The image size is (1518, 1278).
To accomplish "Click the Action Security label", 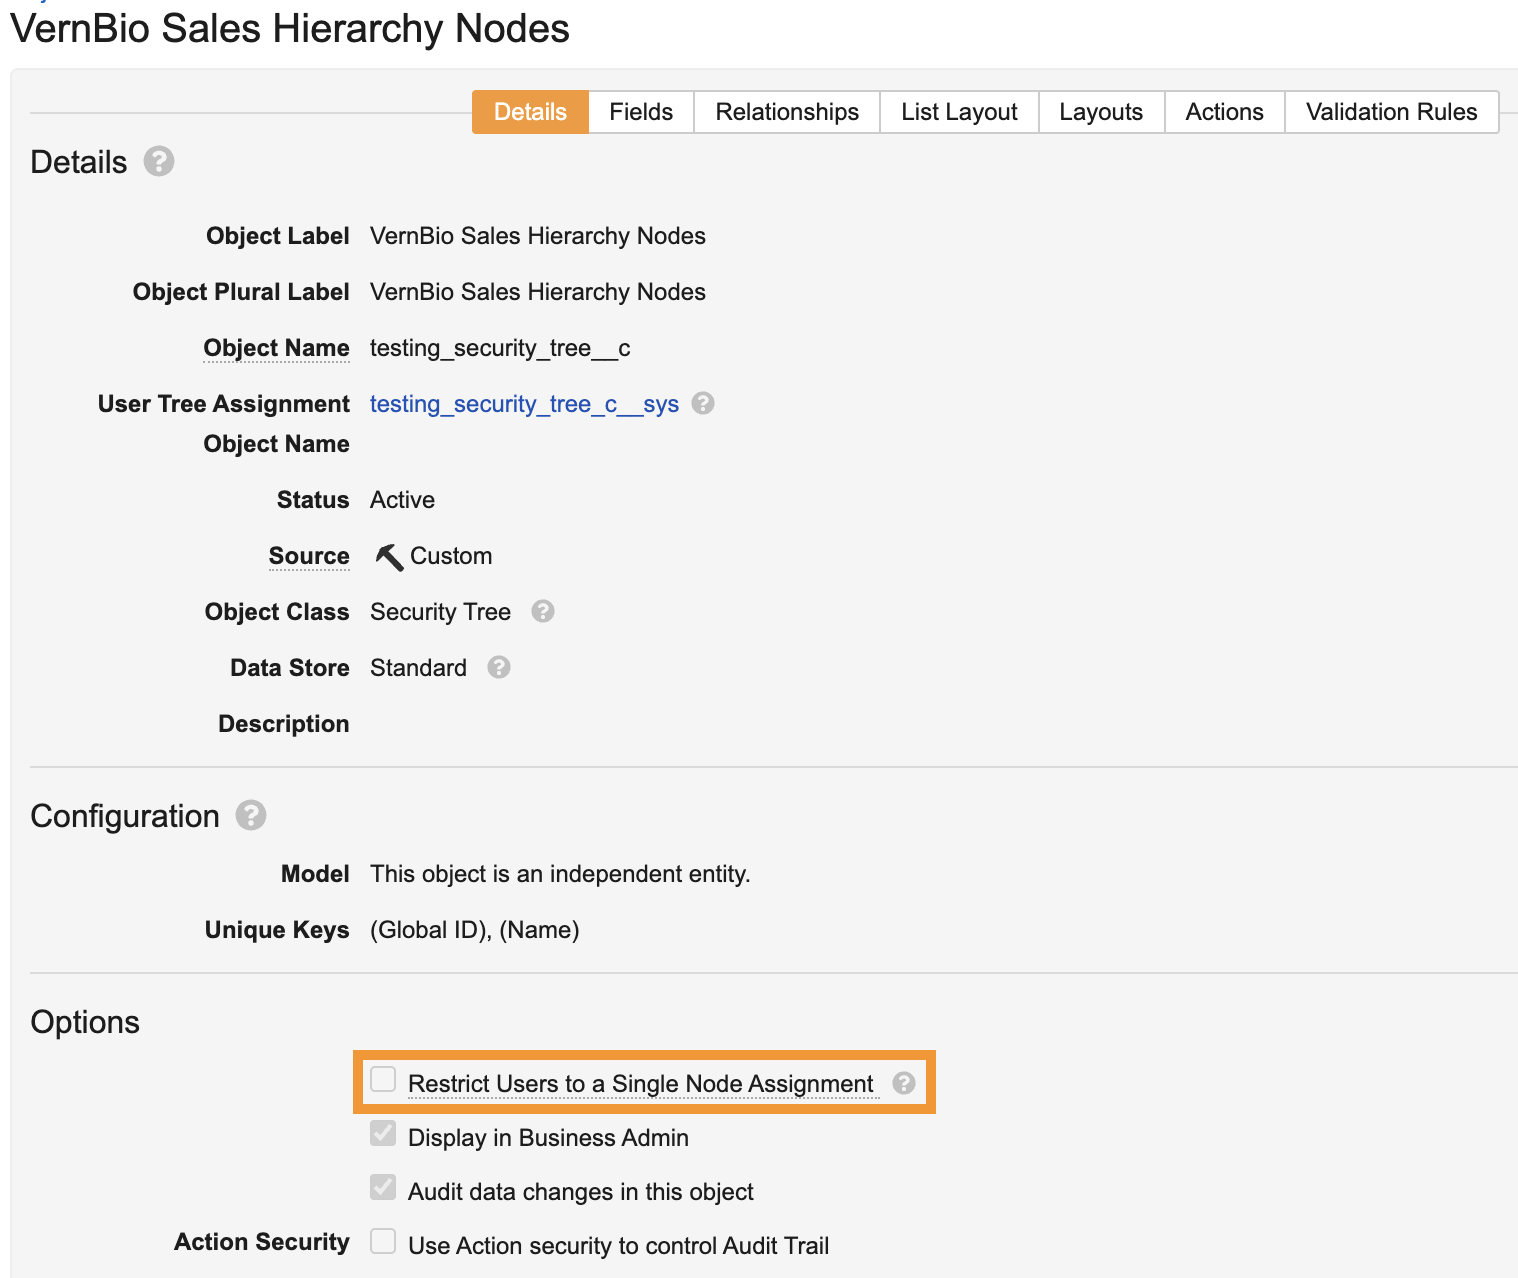I will click(262, 1242).
